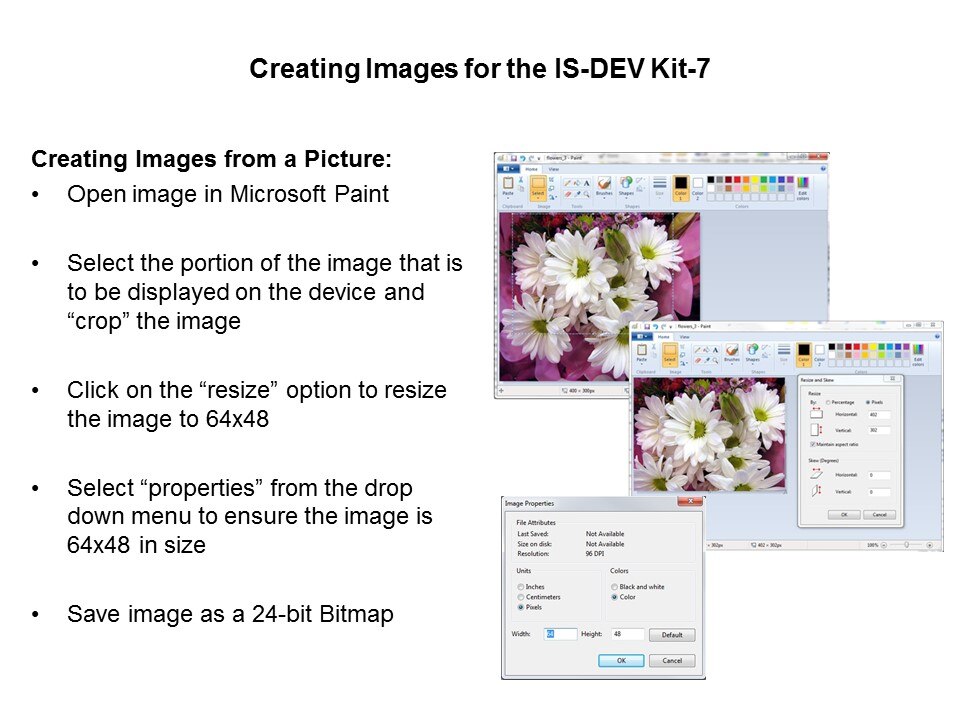Select the Percentage radio button in Resize and Skew
The height and width of the screenshot is (720, 960).
829,401
